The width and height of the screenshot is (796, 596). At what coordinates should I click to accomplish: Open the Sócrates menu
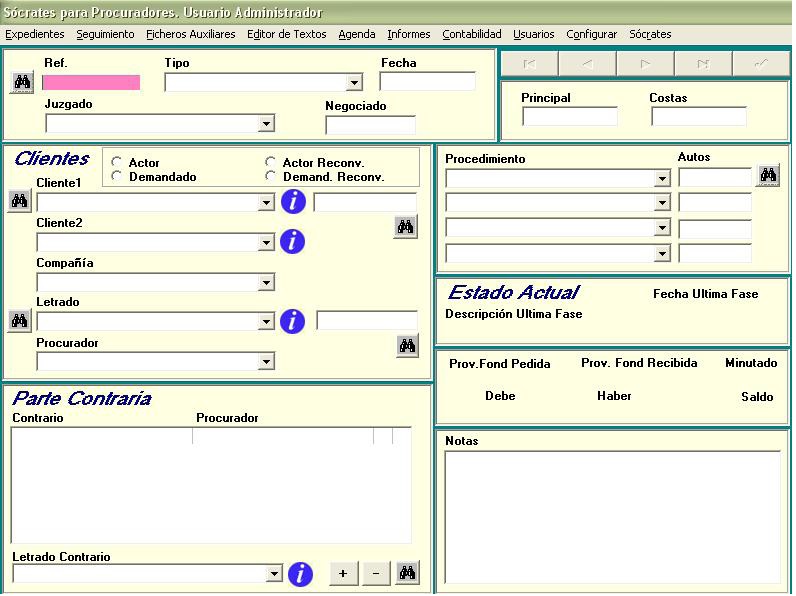tap(650, 34)
